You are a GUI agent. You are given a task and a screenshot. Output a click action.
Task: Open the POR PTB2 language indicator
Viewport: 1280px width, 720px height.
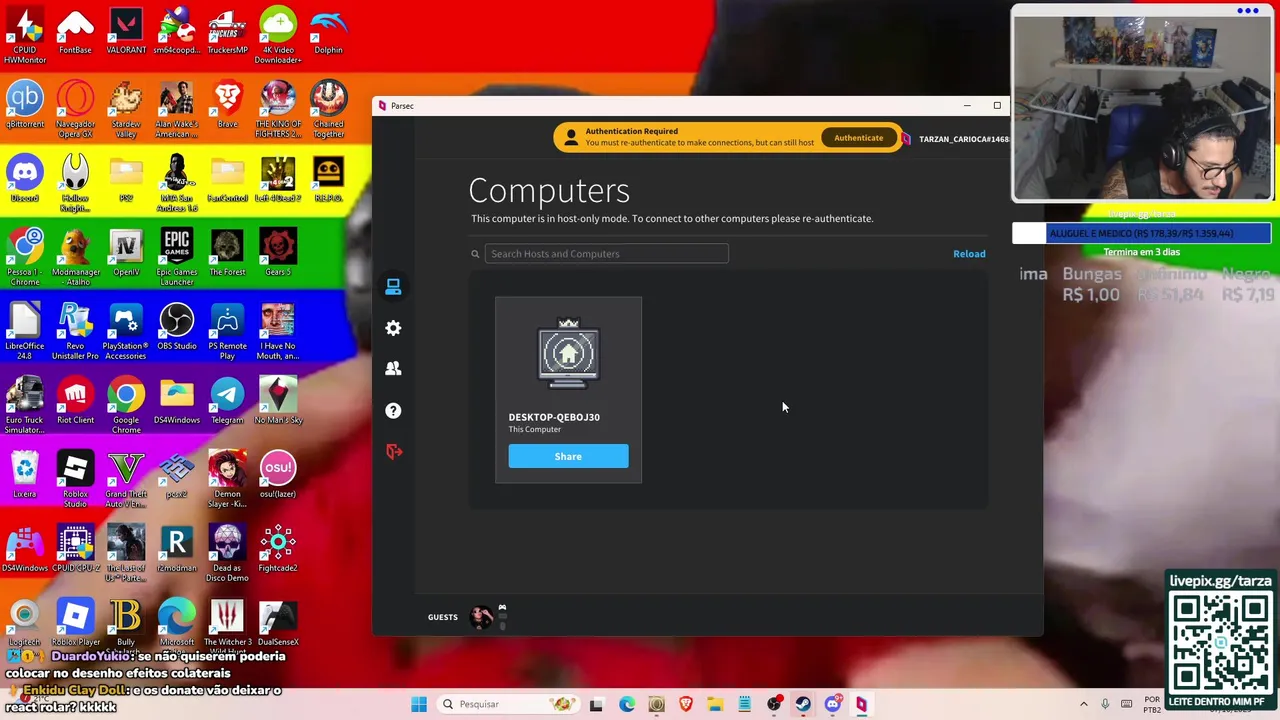point(1151,704)
